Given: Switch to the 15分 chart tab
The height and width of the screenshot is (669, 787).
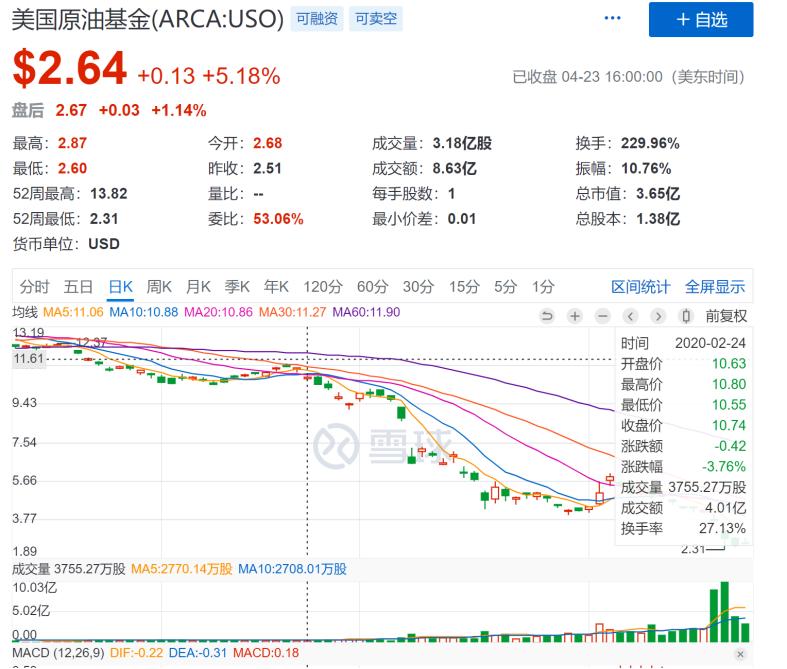Looking at the screenshot, I should (x=464, y=287).
